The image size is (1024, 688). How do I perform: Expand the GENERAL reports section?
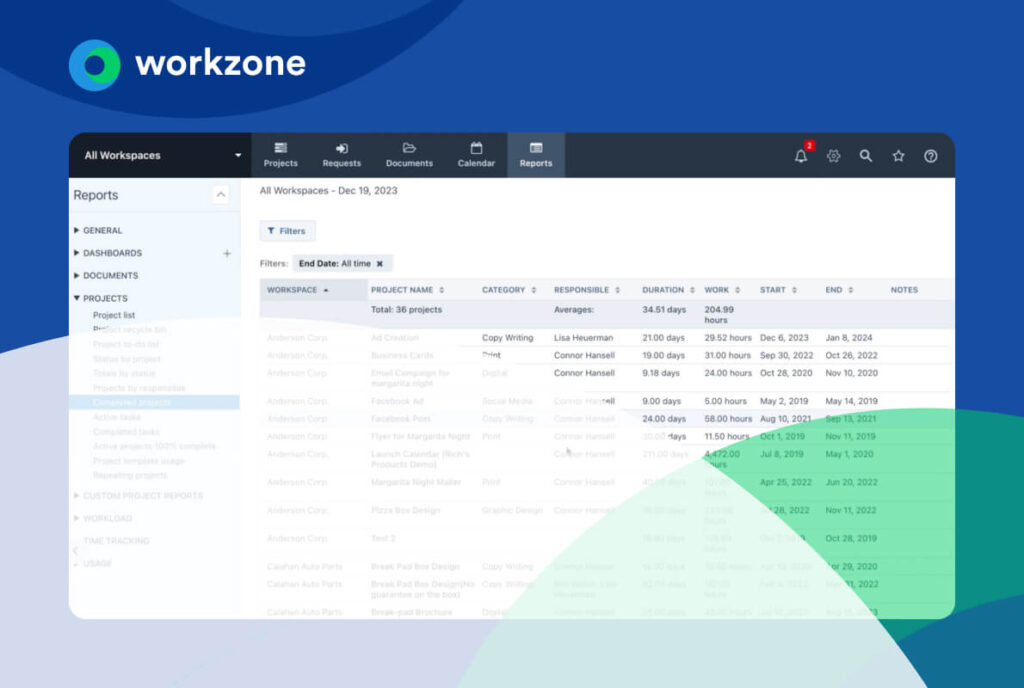tap(98, 230)
